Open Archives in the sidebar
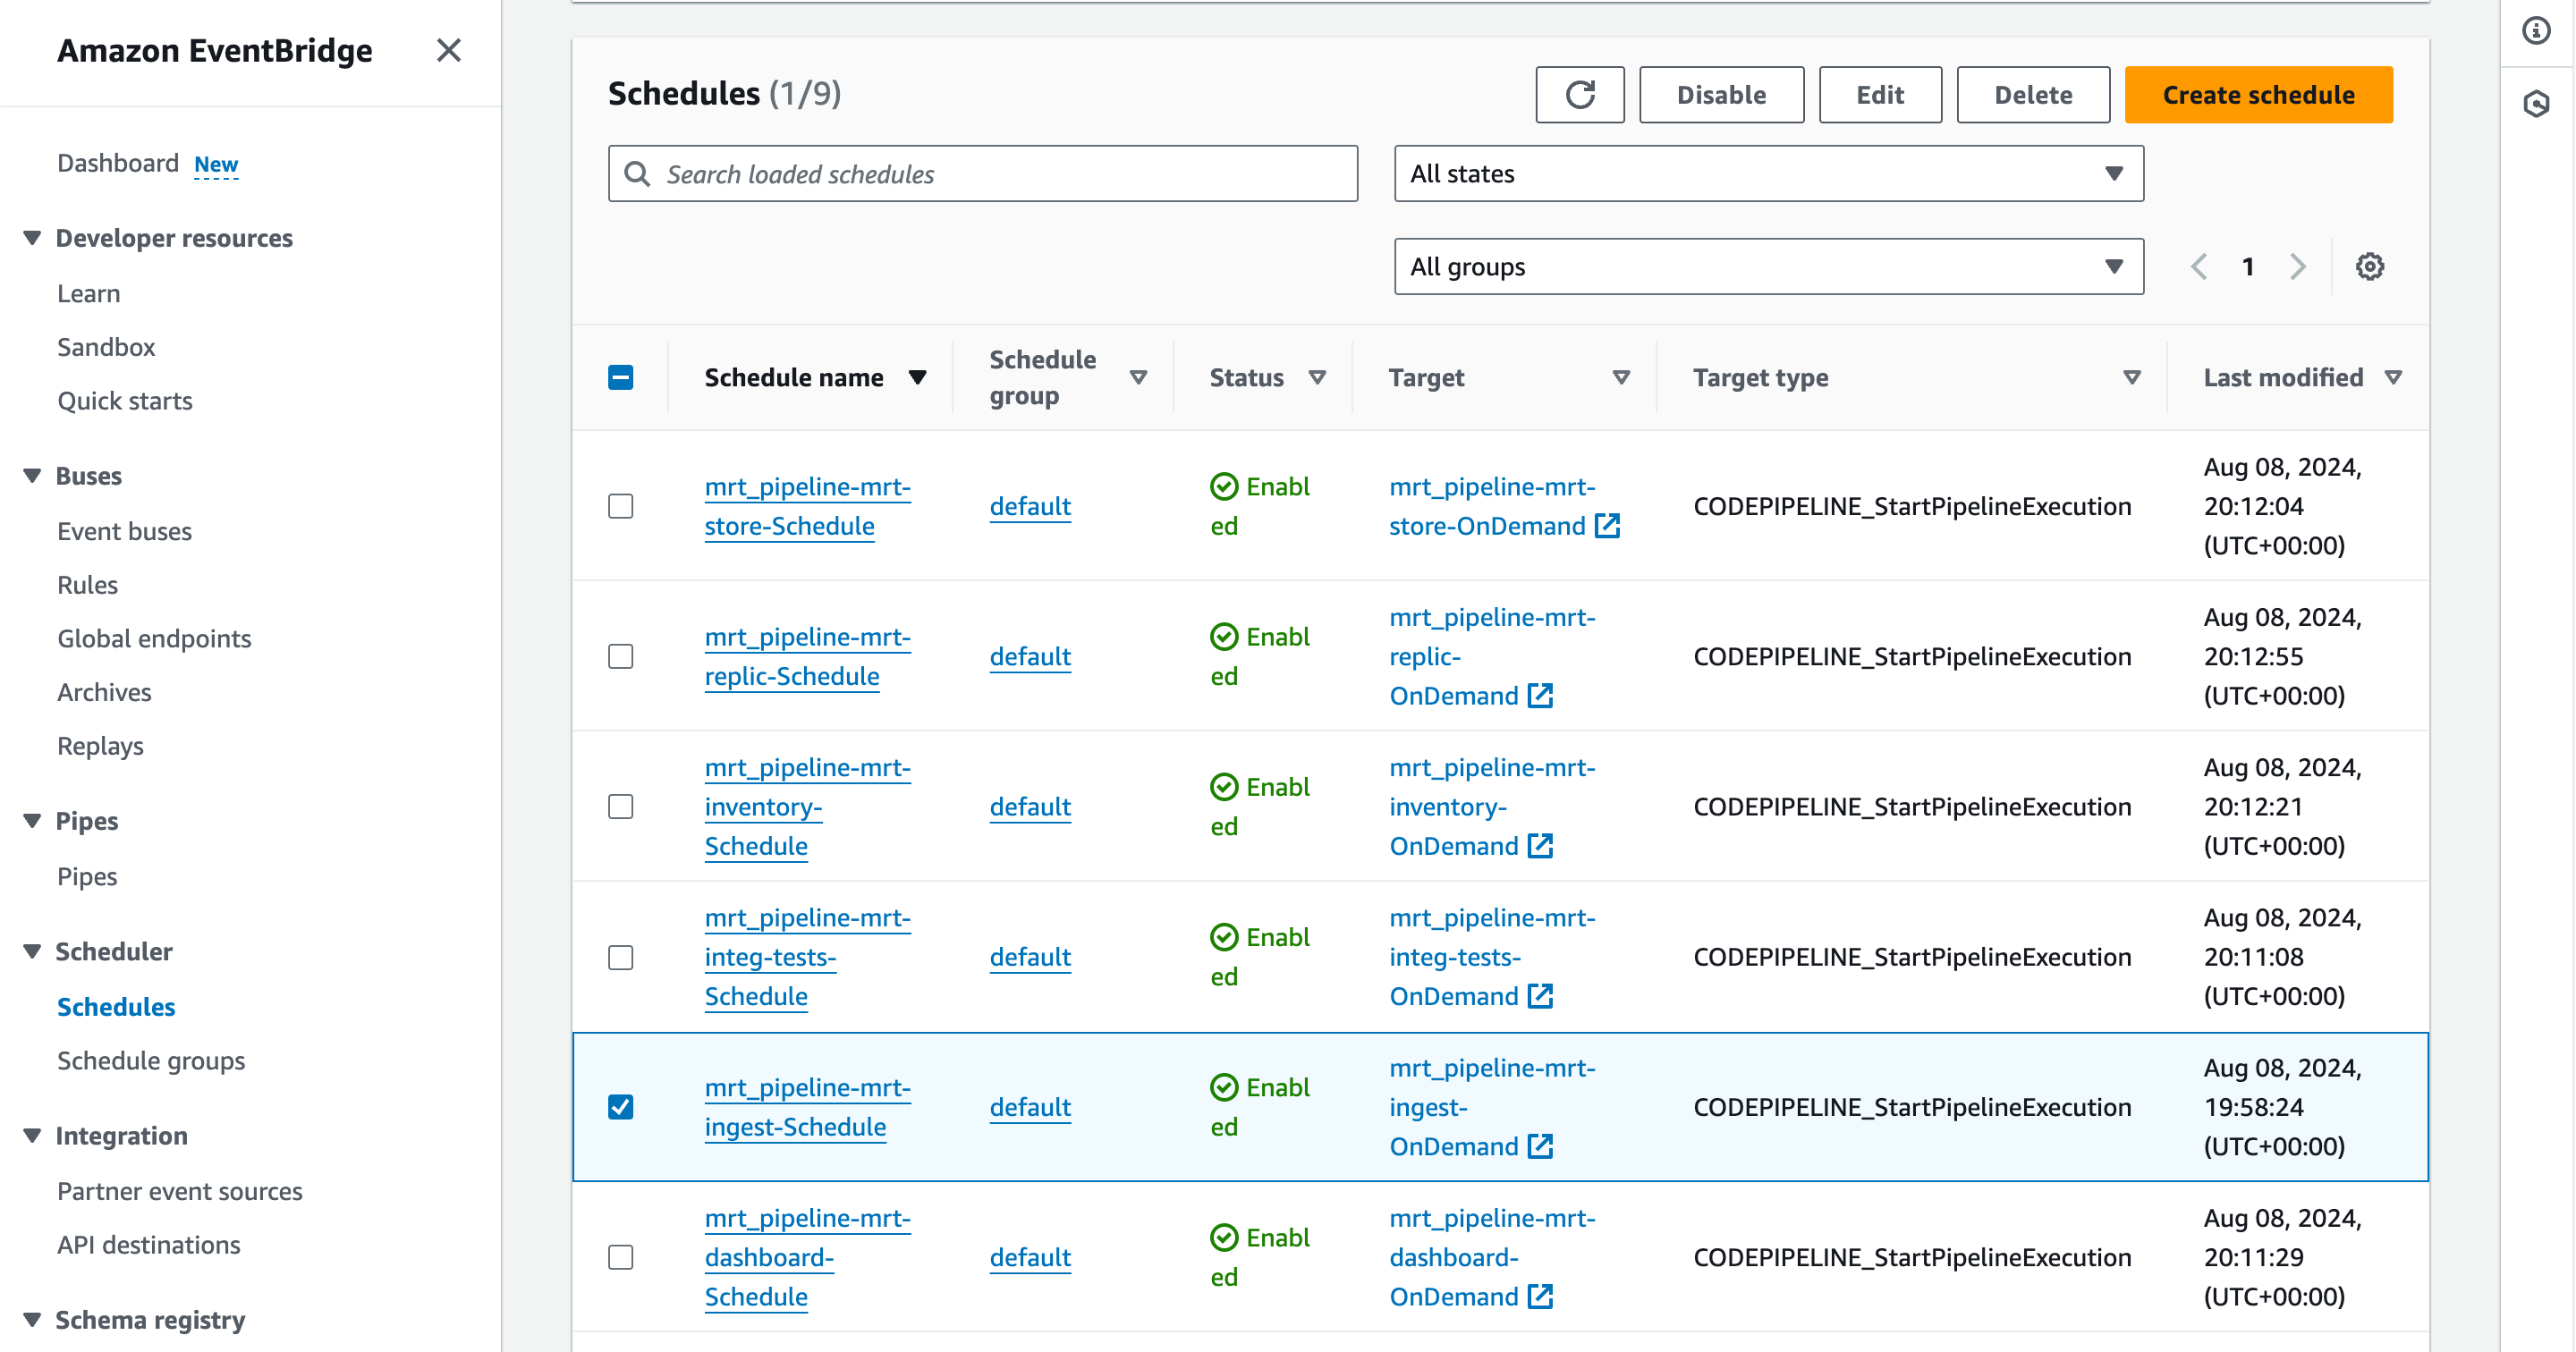This screenshot has width=2576, height=1352. coord(104,692)
